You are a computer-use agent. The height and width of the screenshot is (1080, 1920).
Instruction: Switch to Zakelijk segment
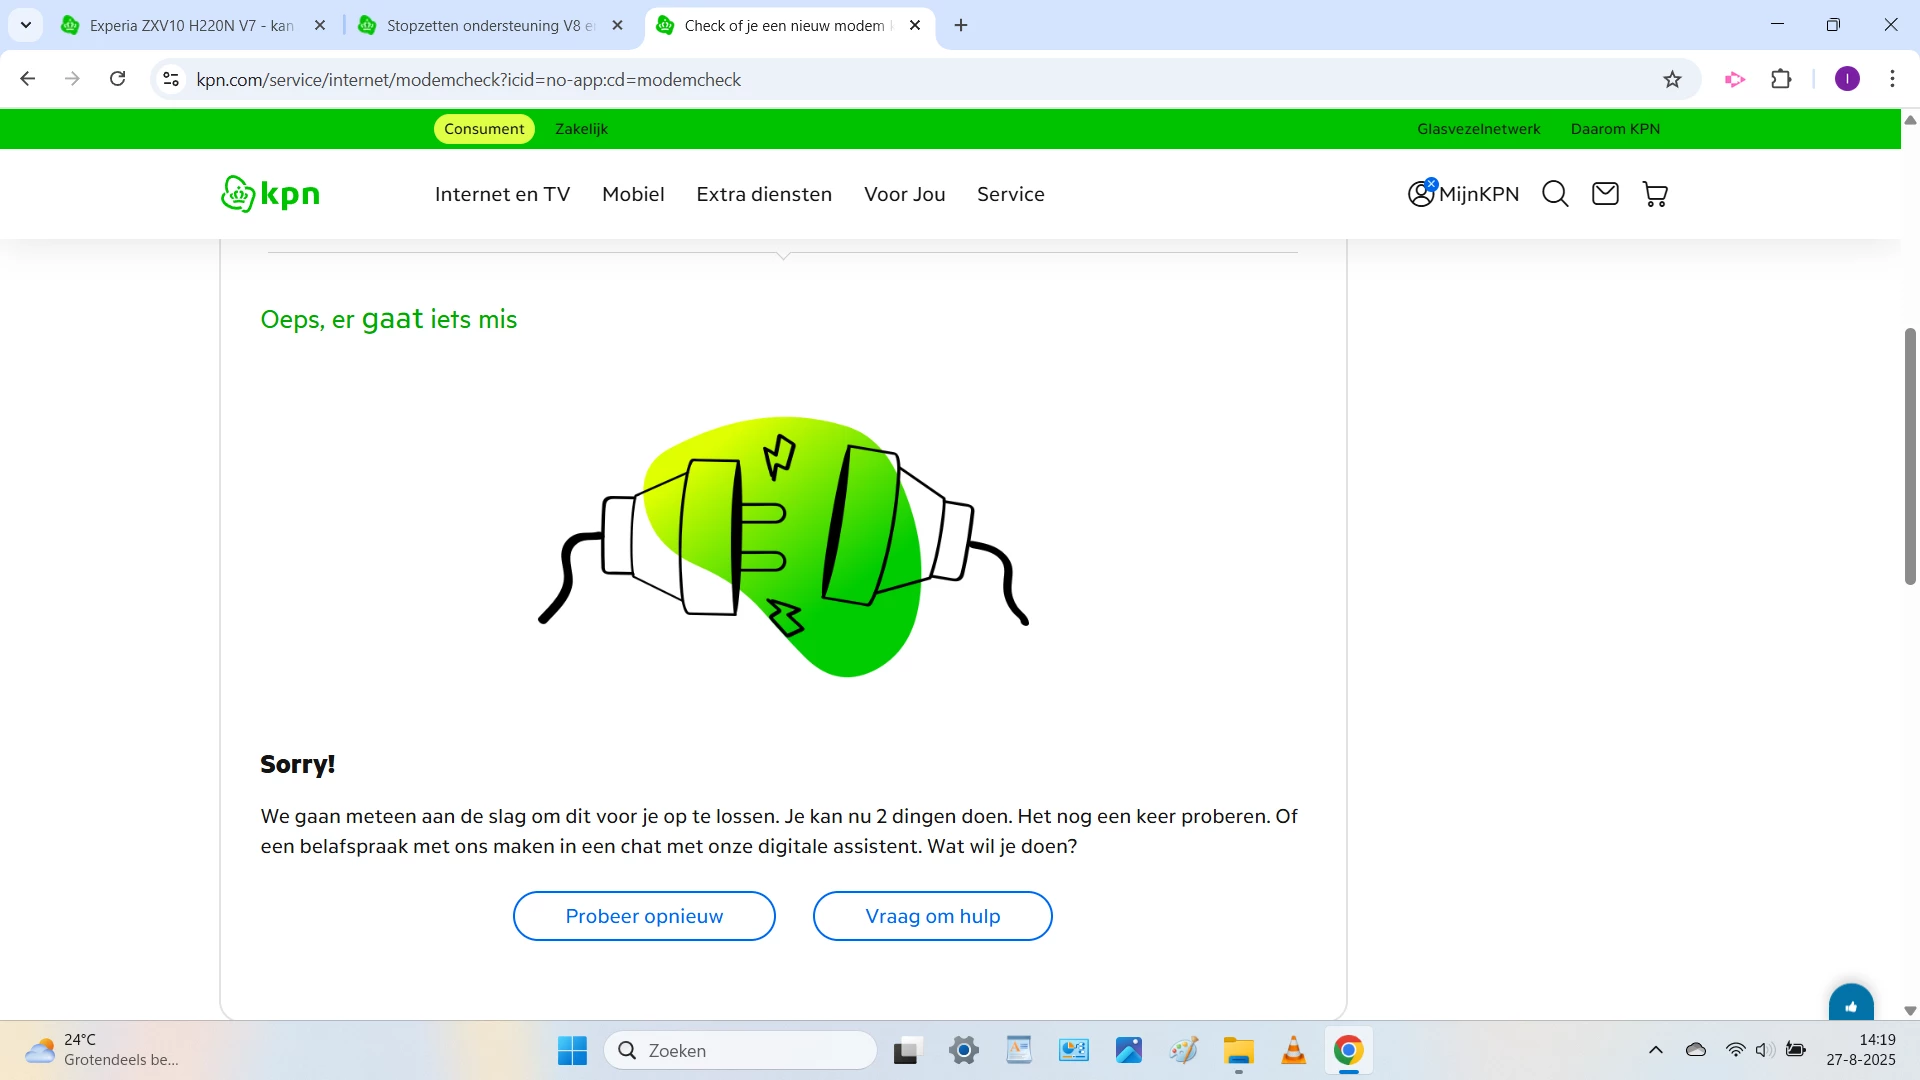581,129
